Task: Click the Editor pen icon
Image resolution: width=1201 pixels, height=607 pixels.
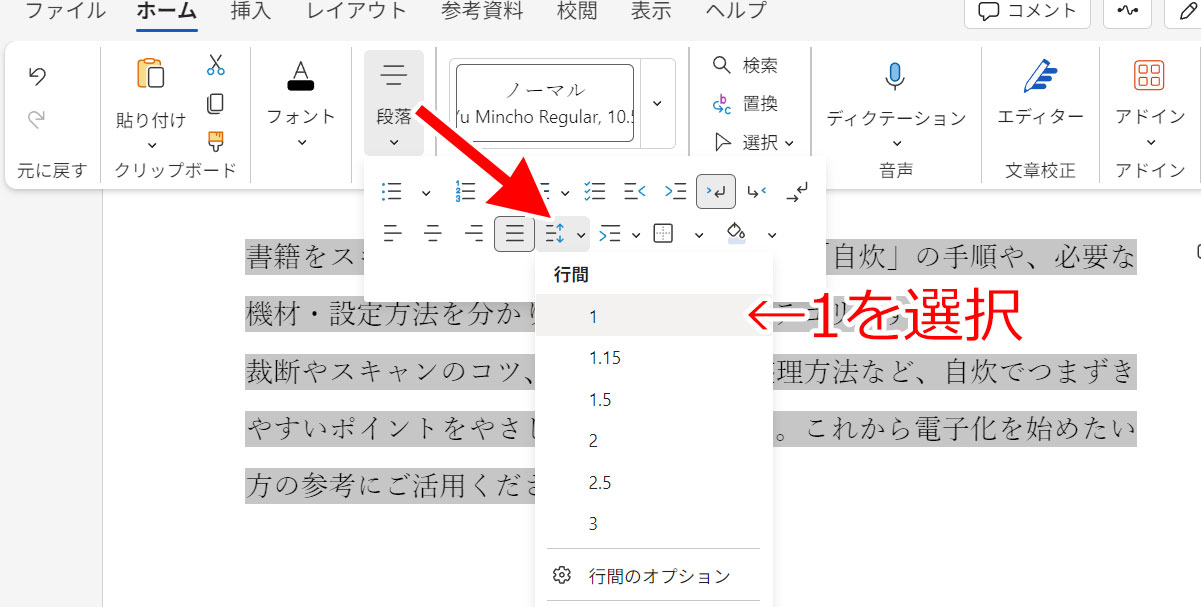Action: point(1040,75)
